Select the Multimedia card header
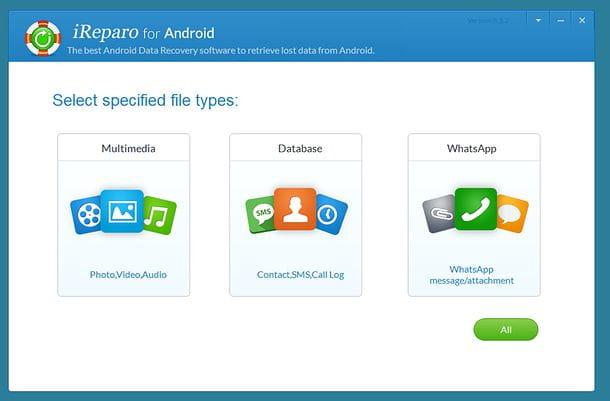The image size is (610, 401). click(x=124, y=148)
